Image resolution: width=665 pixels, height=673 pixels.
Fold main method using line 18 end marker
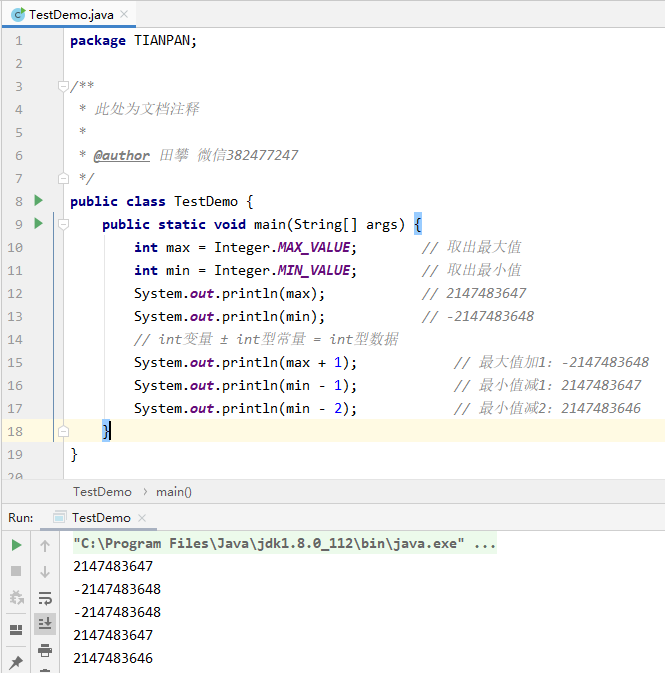(63, 431)
